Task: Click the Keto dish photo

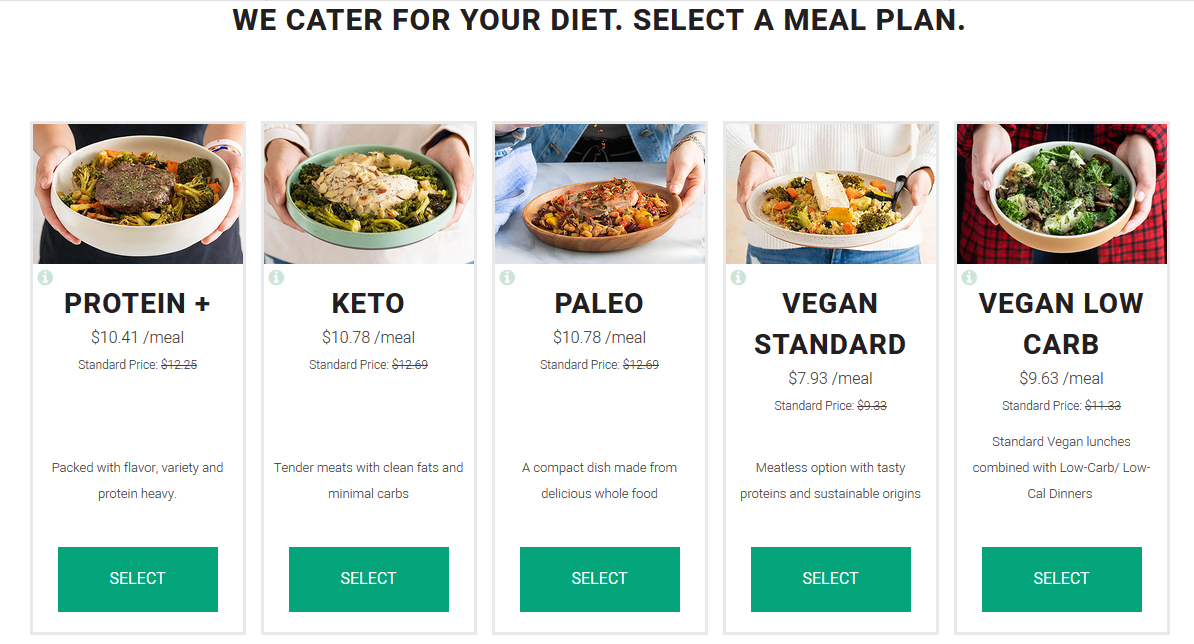Action: point(368,192)
